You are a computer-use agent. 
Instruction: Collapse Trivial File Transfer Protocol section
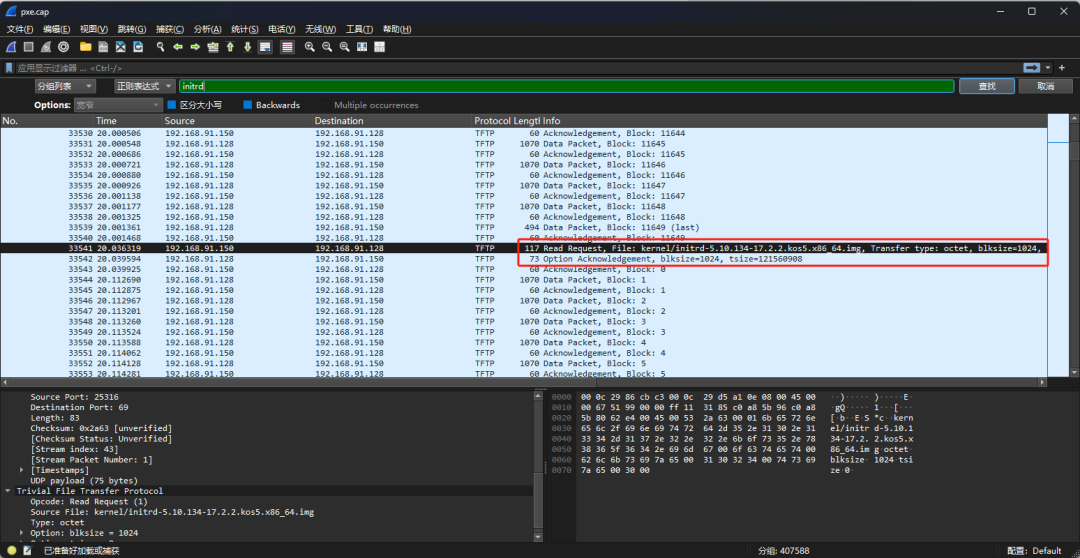[x=9, y=491]
